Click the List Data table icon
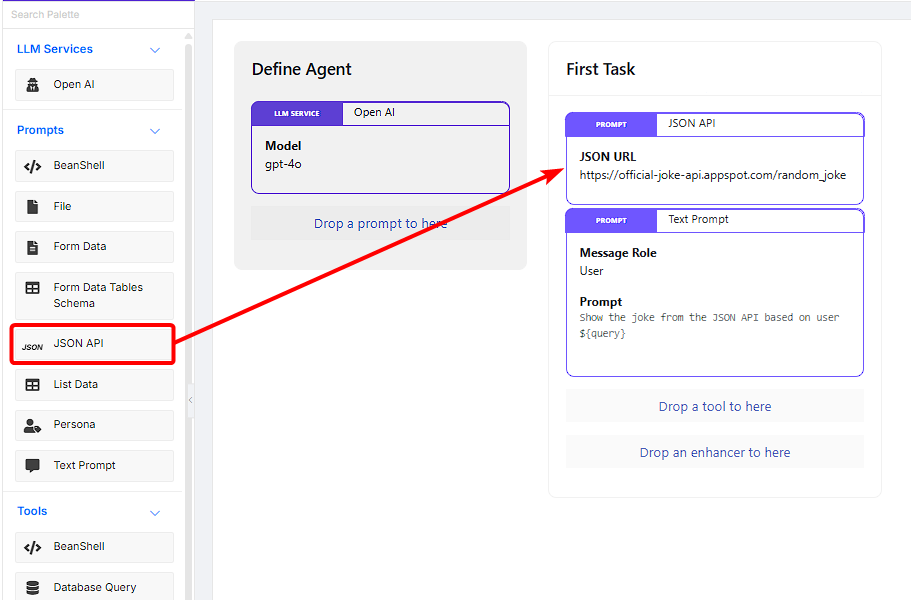911x600 pixels. coord(33,385)
